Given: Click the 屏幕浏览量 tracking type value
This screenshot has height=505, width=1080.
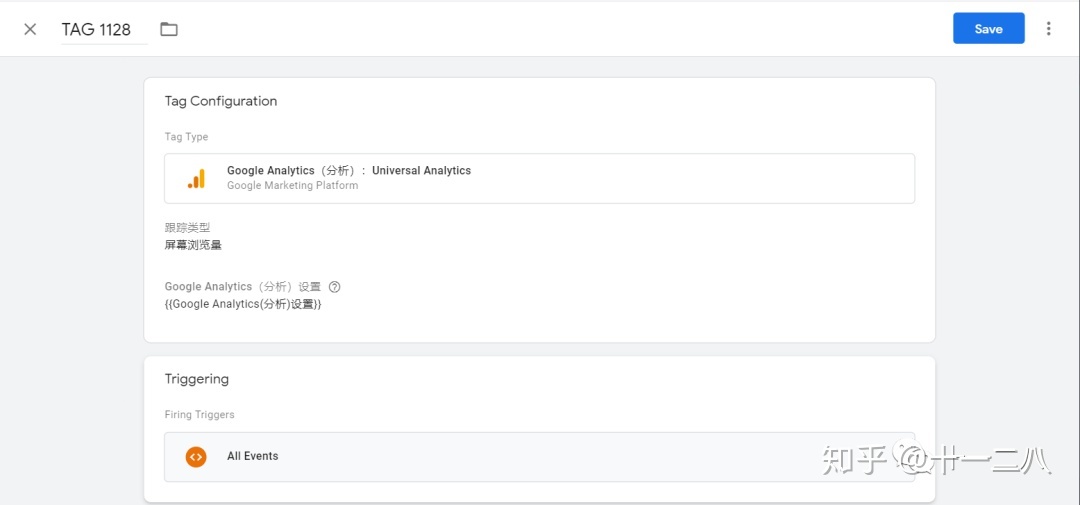Looking at the screenshot, I should click(193, 245).
